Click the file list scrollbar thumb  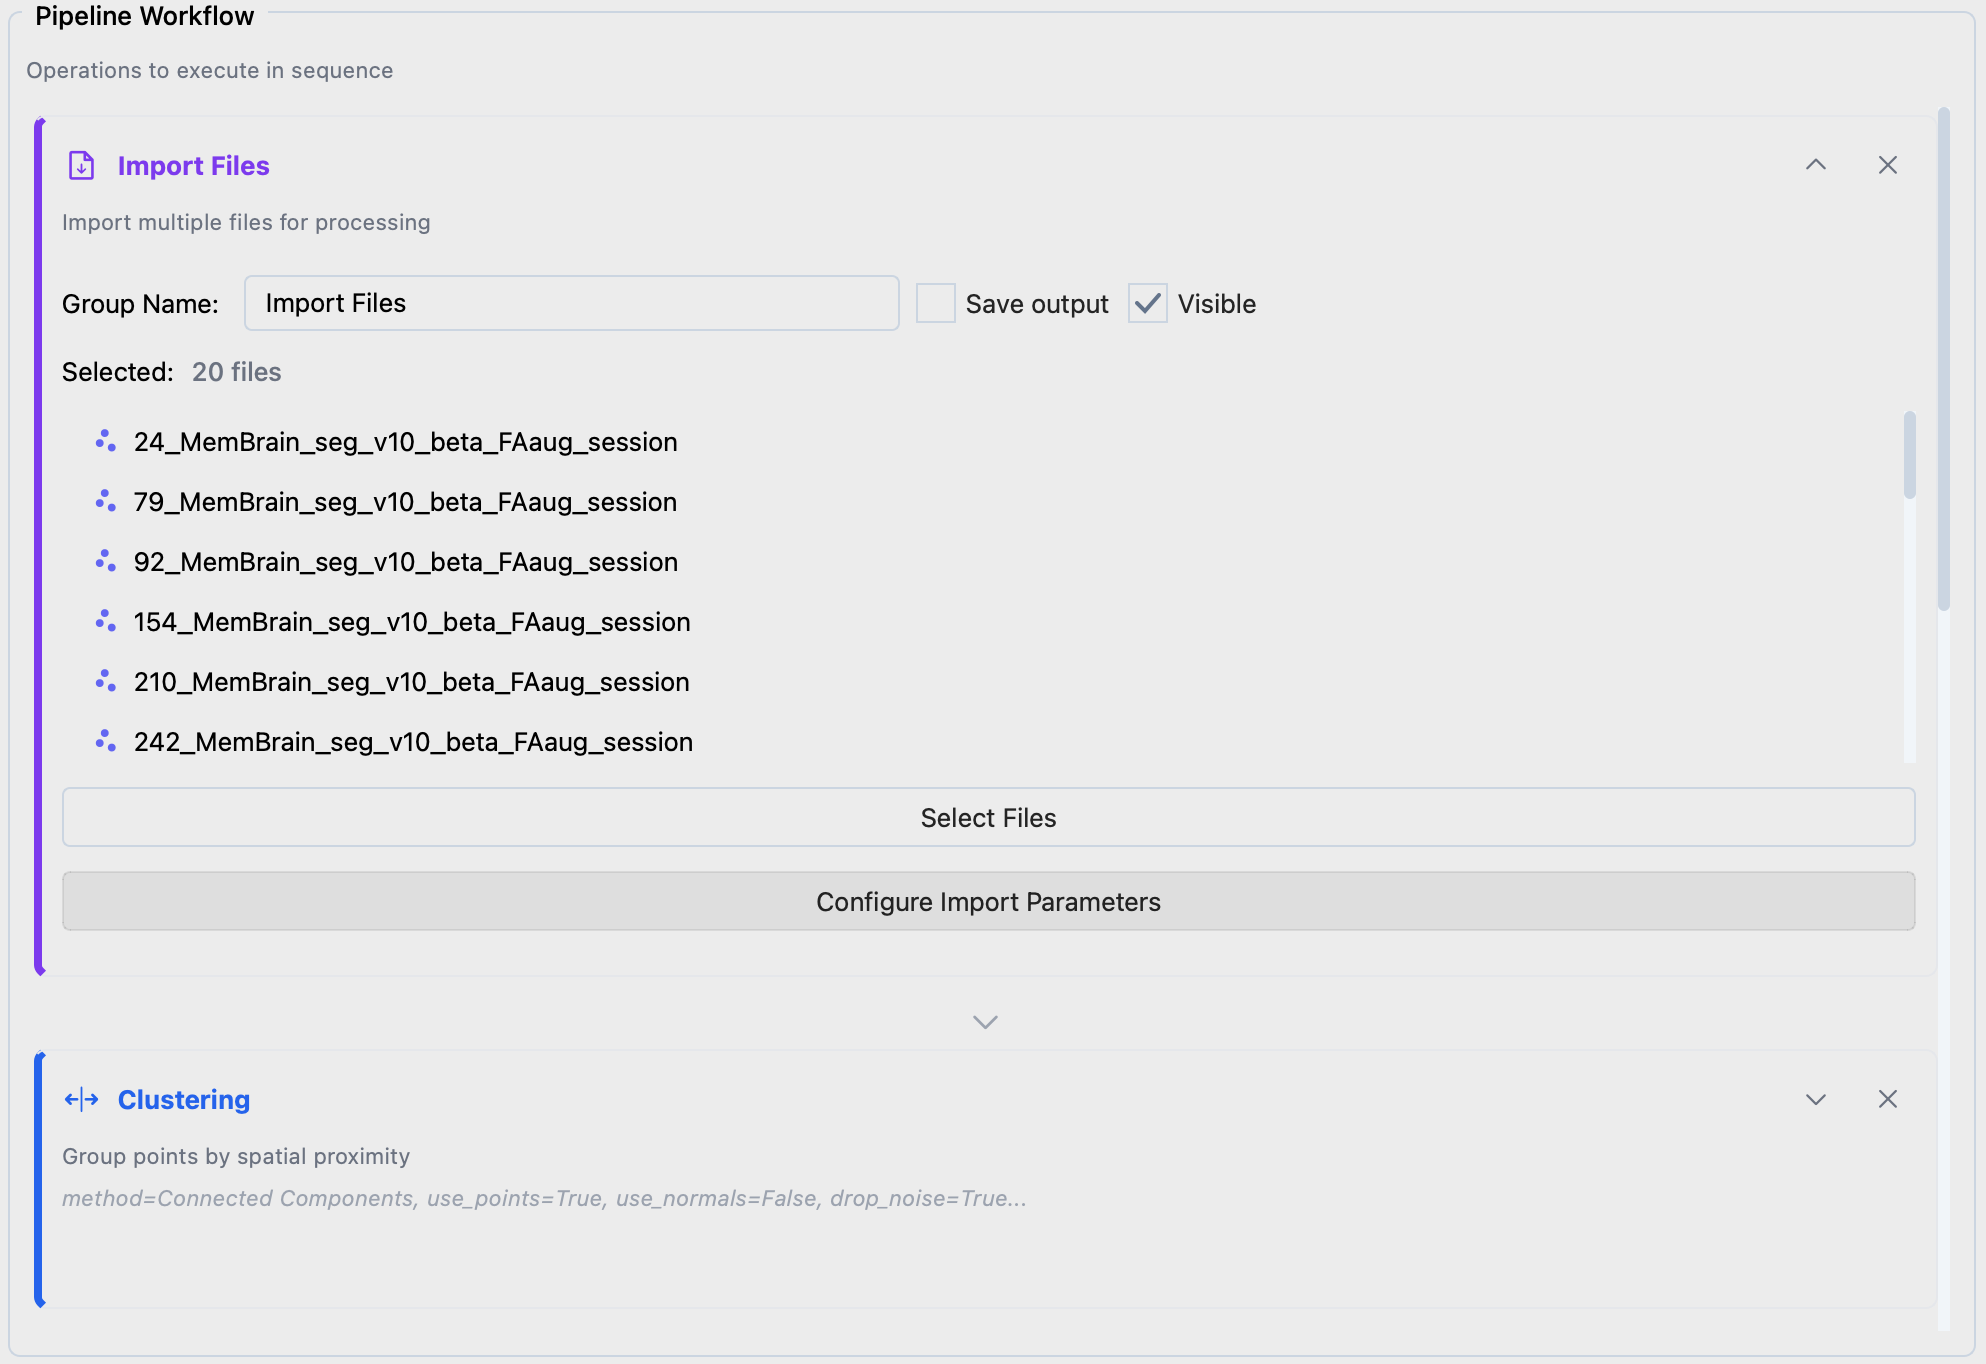(1909, 455)
